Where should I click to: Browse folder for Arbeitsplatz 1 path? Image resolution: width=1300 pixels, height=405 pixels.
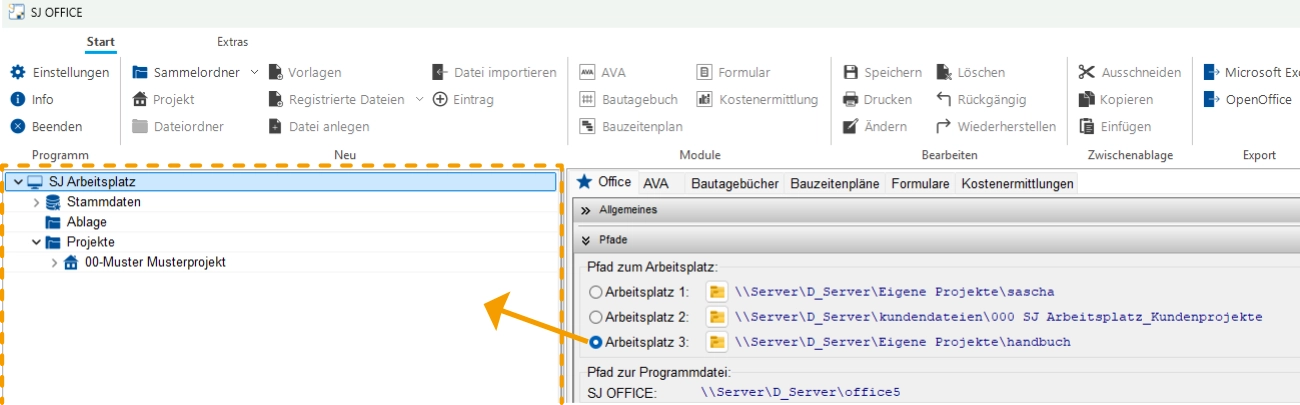717,292
